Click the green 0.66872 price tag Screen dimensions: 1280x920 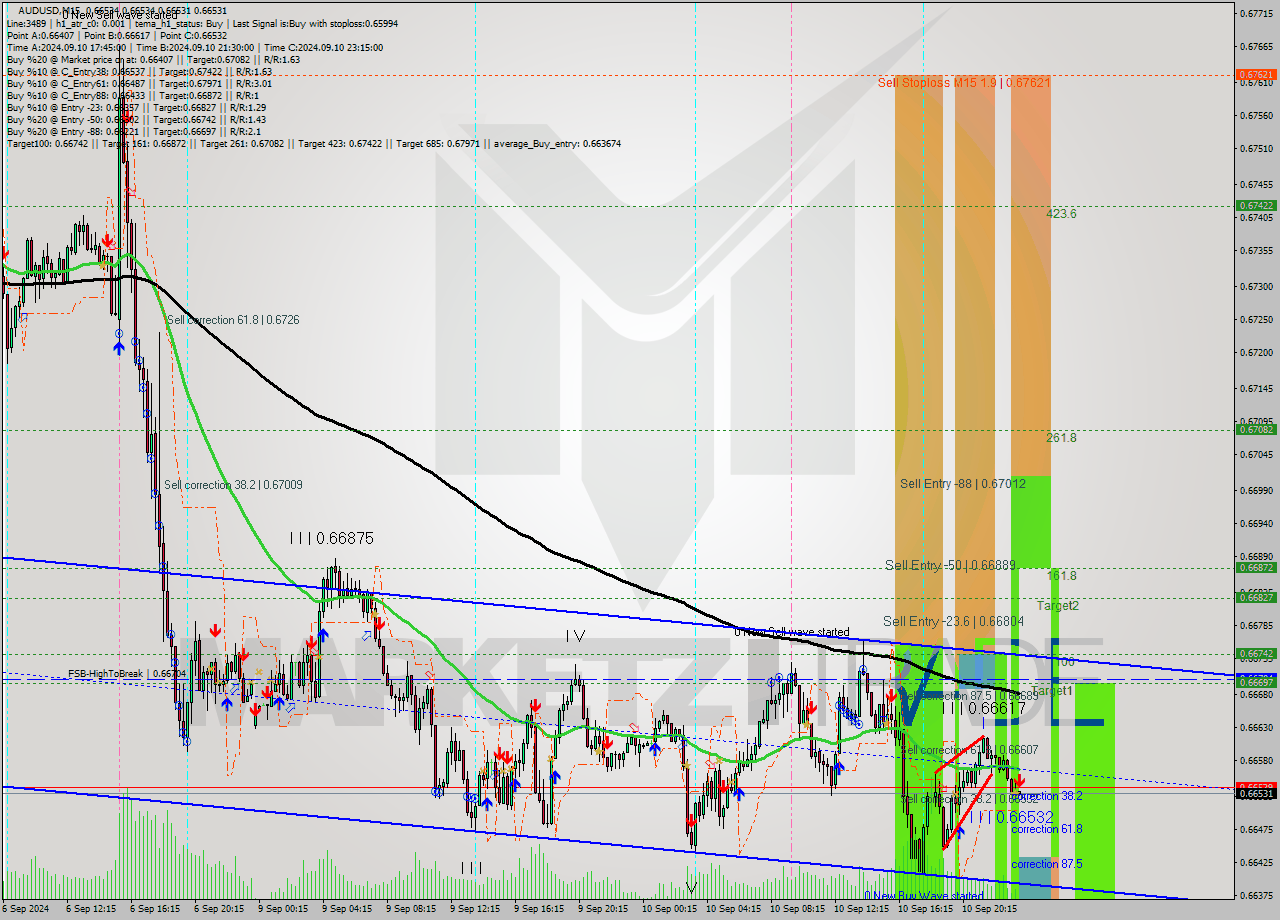(1256, 567)
